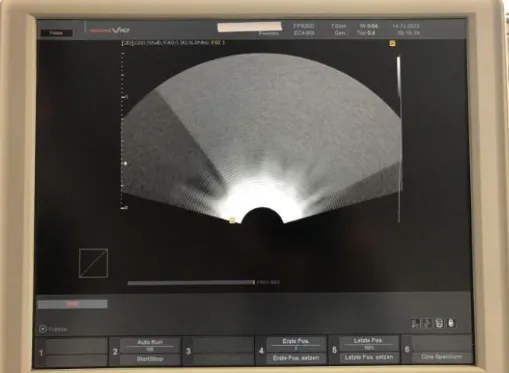Click the date text in header
Screen dimensions: 509x373
(406, 26)
